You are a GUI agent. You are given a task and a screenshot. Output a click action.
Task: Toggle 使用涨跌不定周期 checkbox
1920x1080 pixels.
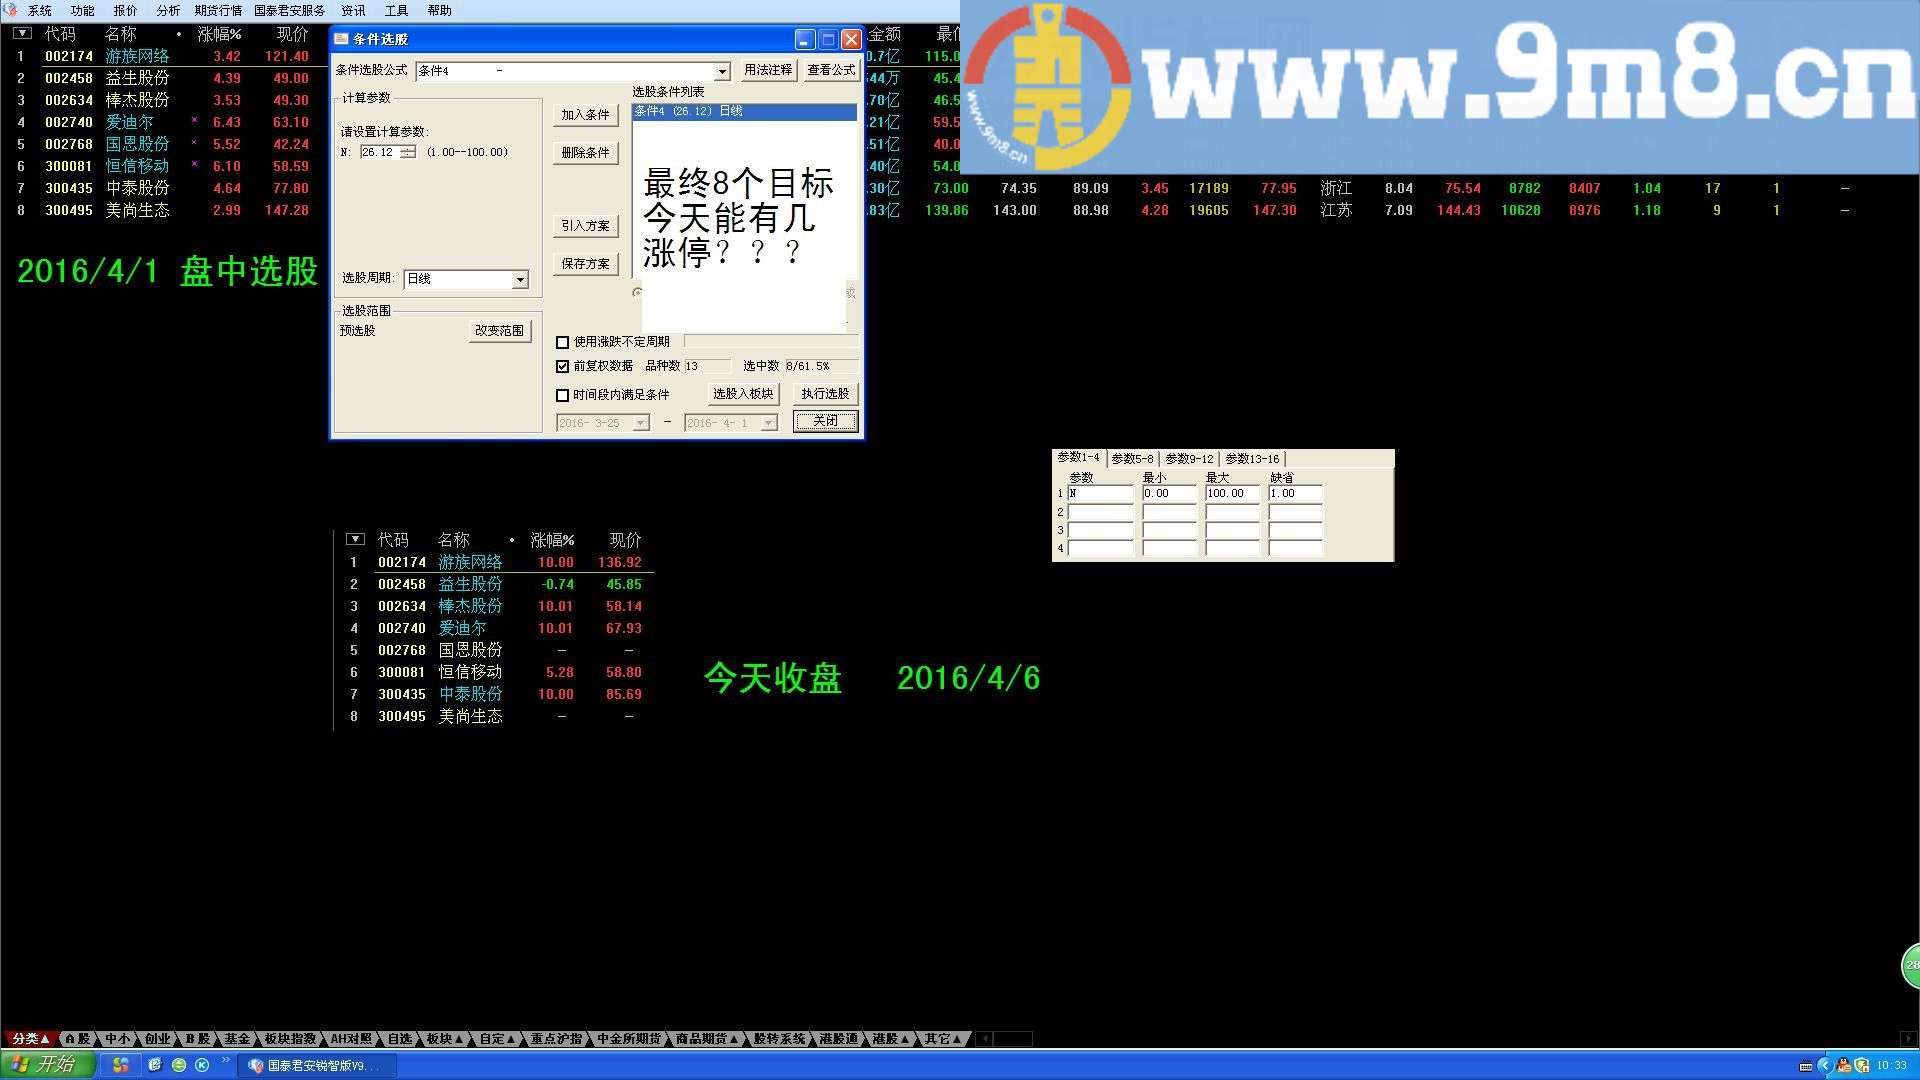click(x=562, y=342)
